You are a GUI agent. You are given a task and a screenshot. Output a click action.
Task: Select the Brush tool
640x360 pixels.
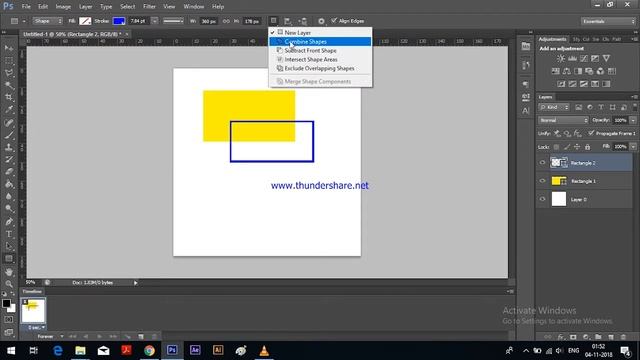pos(9,135)
